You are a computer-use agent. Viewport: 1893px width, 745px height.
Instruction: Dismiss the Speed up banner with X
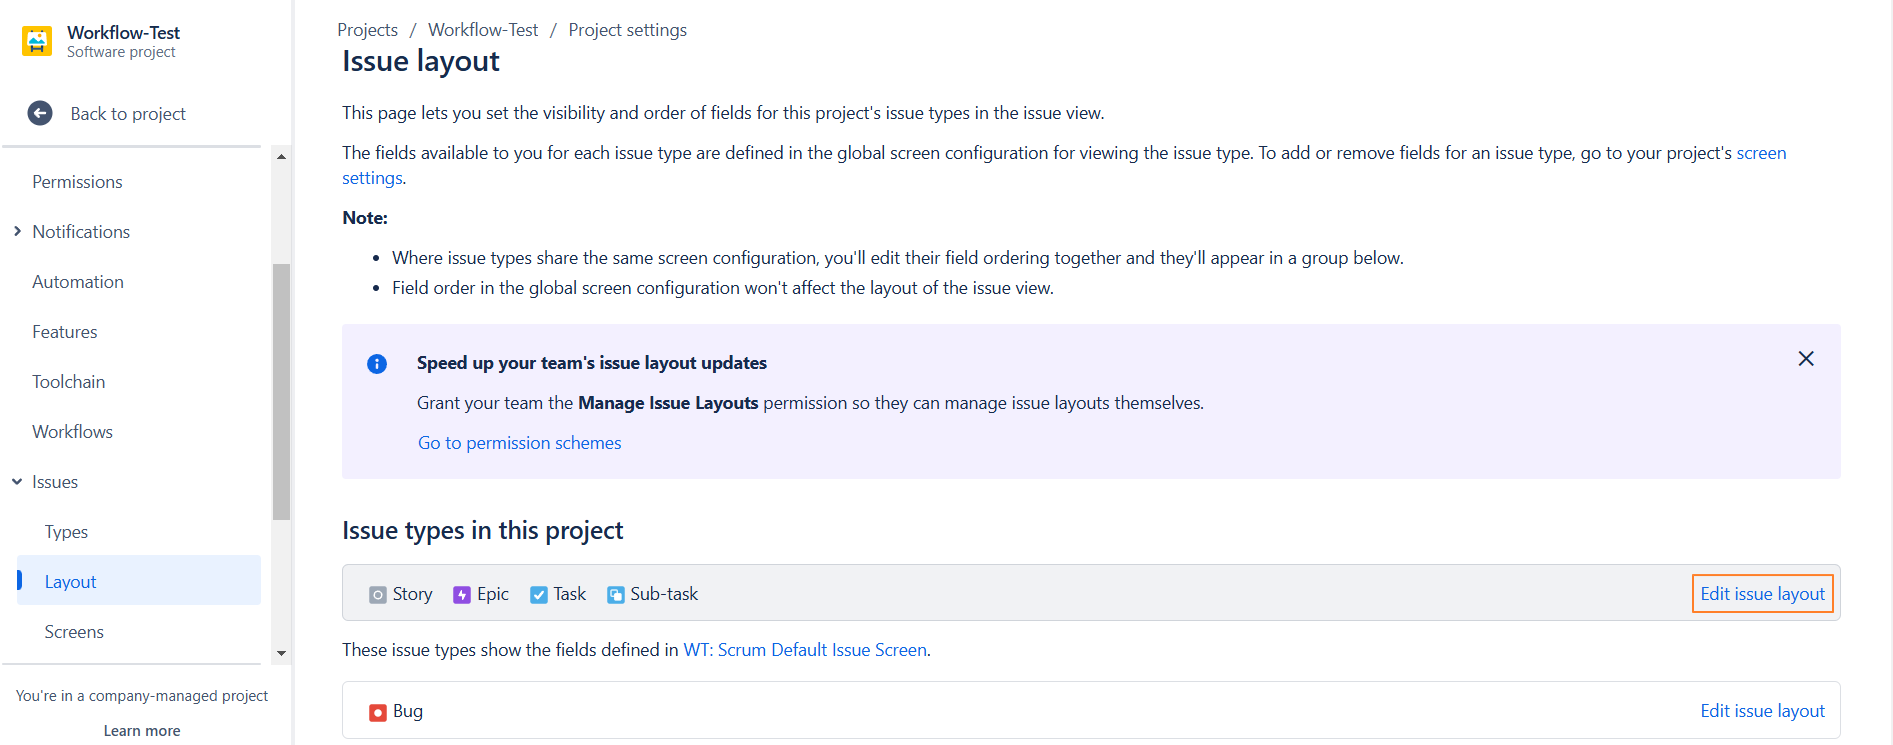[1805, 359]
